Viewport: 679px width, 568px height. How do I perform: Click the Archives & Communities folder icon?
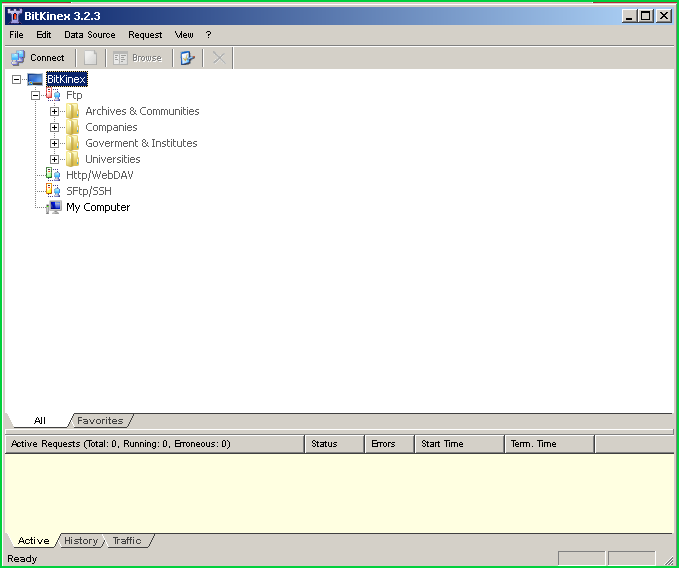tap(72, 111)
